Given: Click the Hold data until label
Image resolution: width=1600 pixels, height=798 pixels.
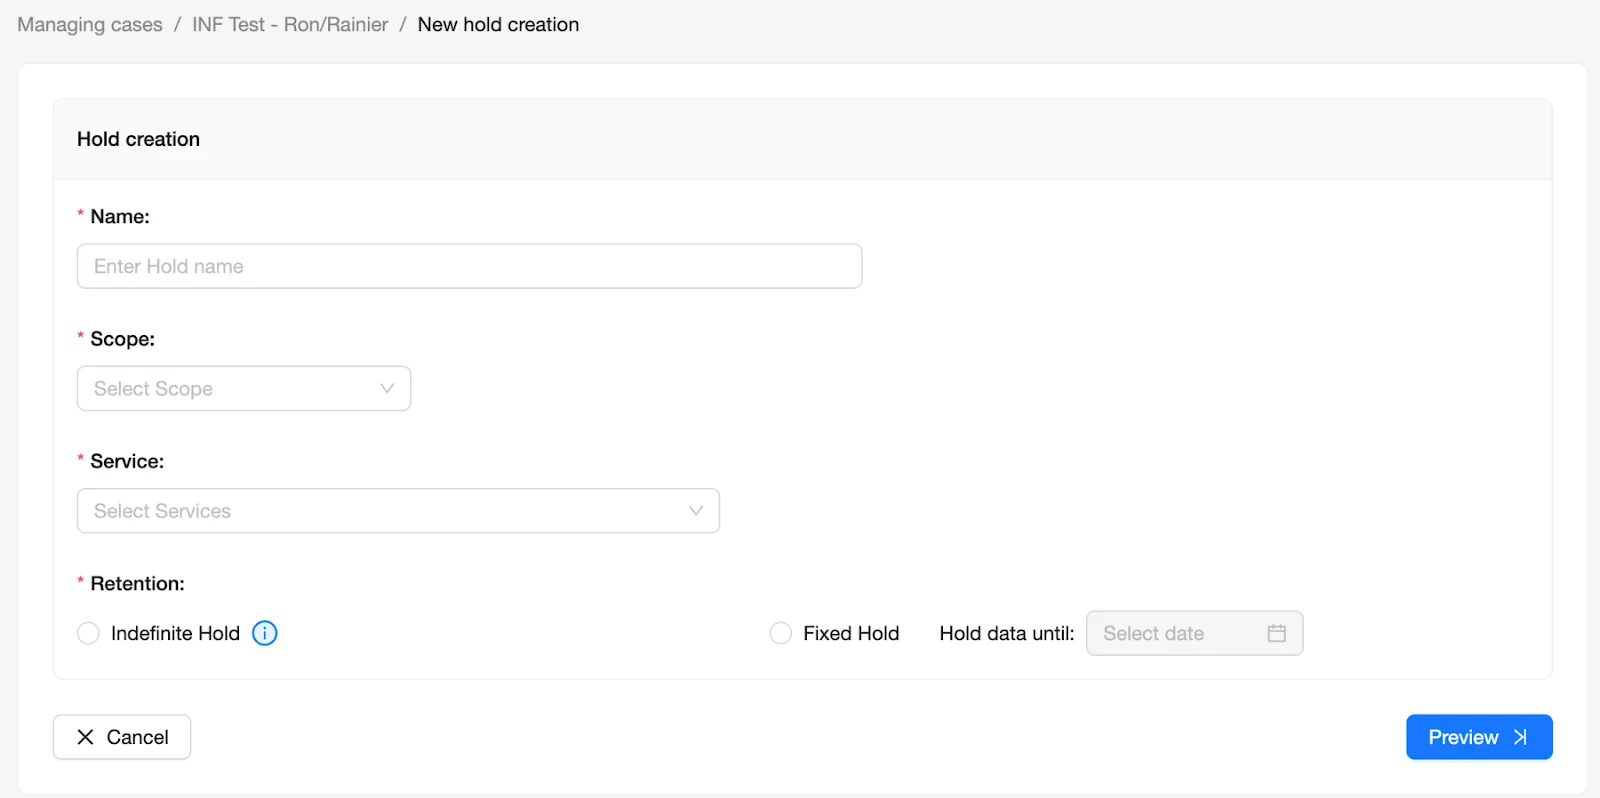Looking at the screenshot, I should tap(1006, 633).
